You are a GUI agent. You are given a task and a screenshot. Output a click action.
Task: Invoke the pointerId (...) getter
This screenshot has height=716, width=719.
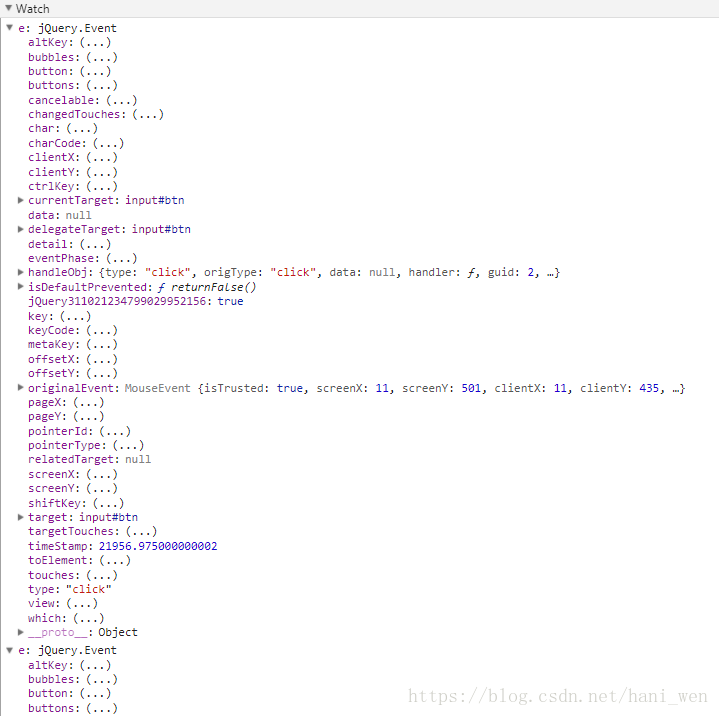click(x=115, y=431)
